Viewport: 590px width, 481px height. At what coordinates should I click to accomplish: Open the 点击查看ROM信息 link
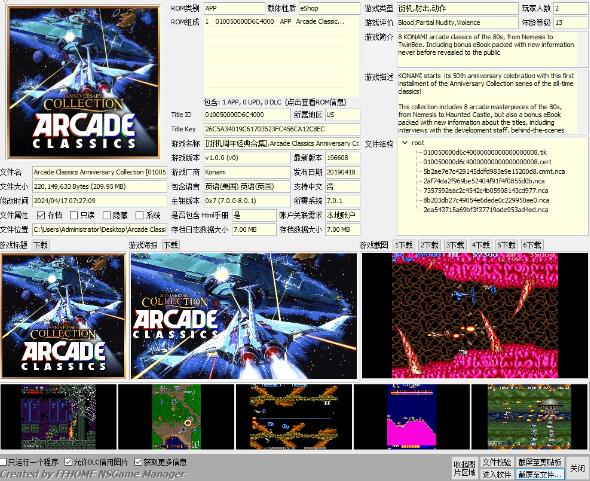pos(316,102)
